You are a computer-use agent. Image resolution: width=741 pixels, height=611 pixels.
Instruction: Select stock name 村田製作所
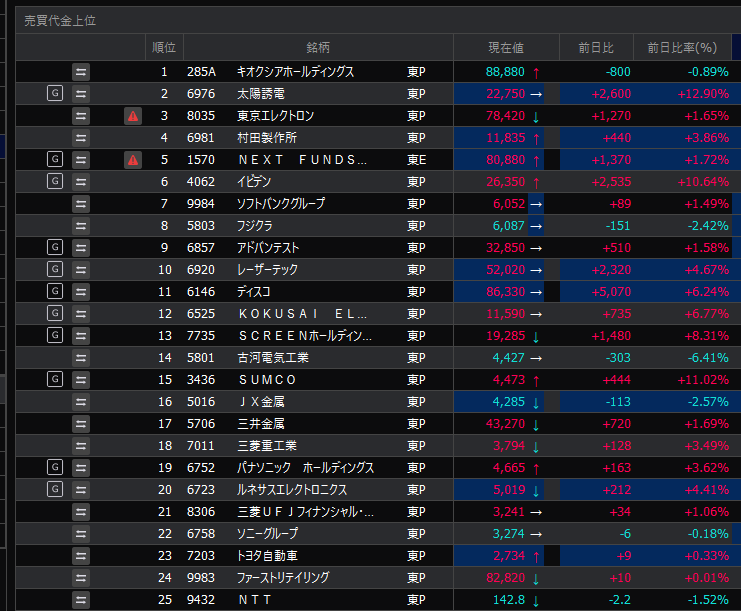point(267,138)
